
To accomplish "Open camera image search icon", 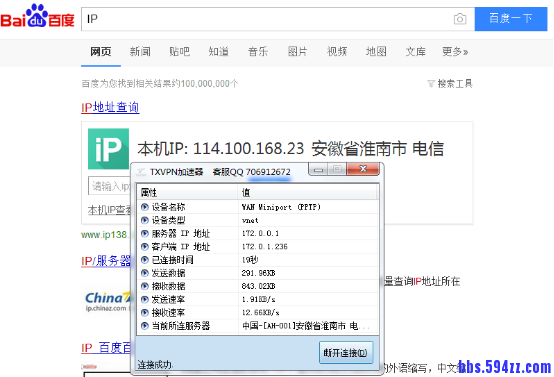I will [x=460, y=19].
